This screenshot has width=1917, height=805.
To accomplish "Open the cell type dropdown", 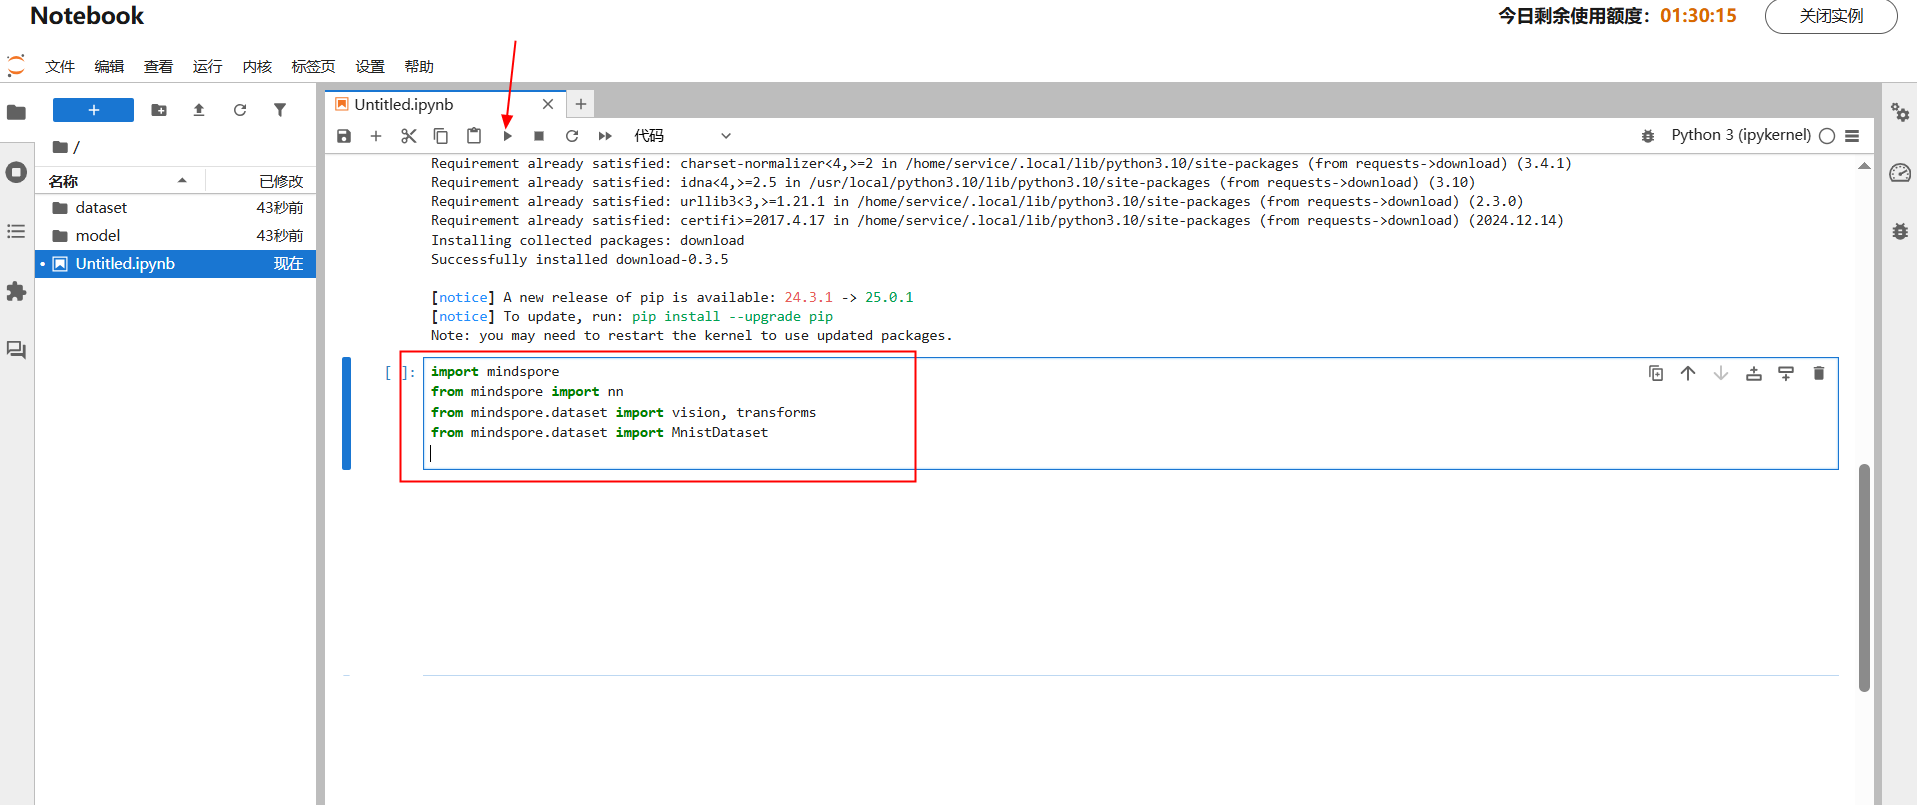I will (x=682, y=136).
